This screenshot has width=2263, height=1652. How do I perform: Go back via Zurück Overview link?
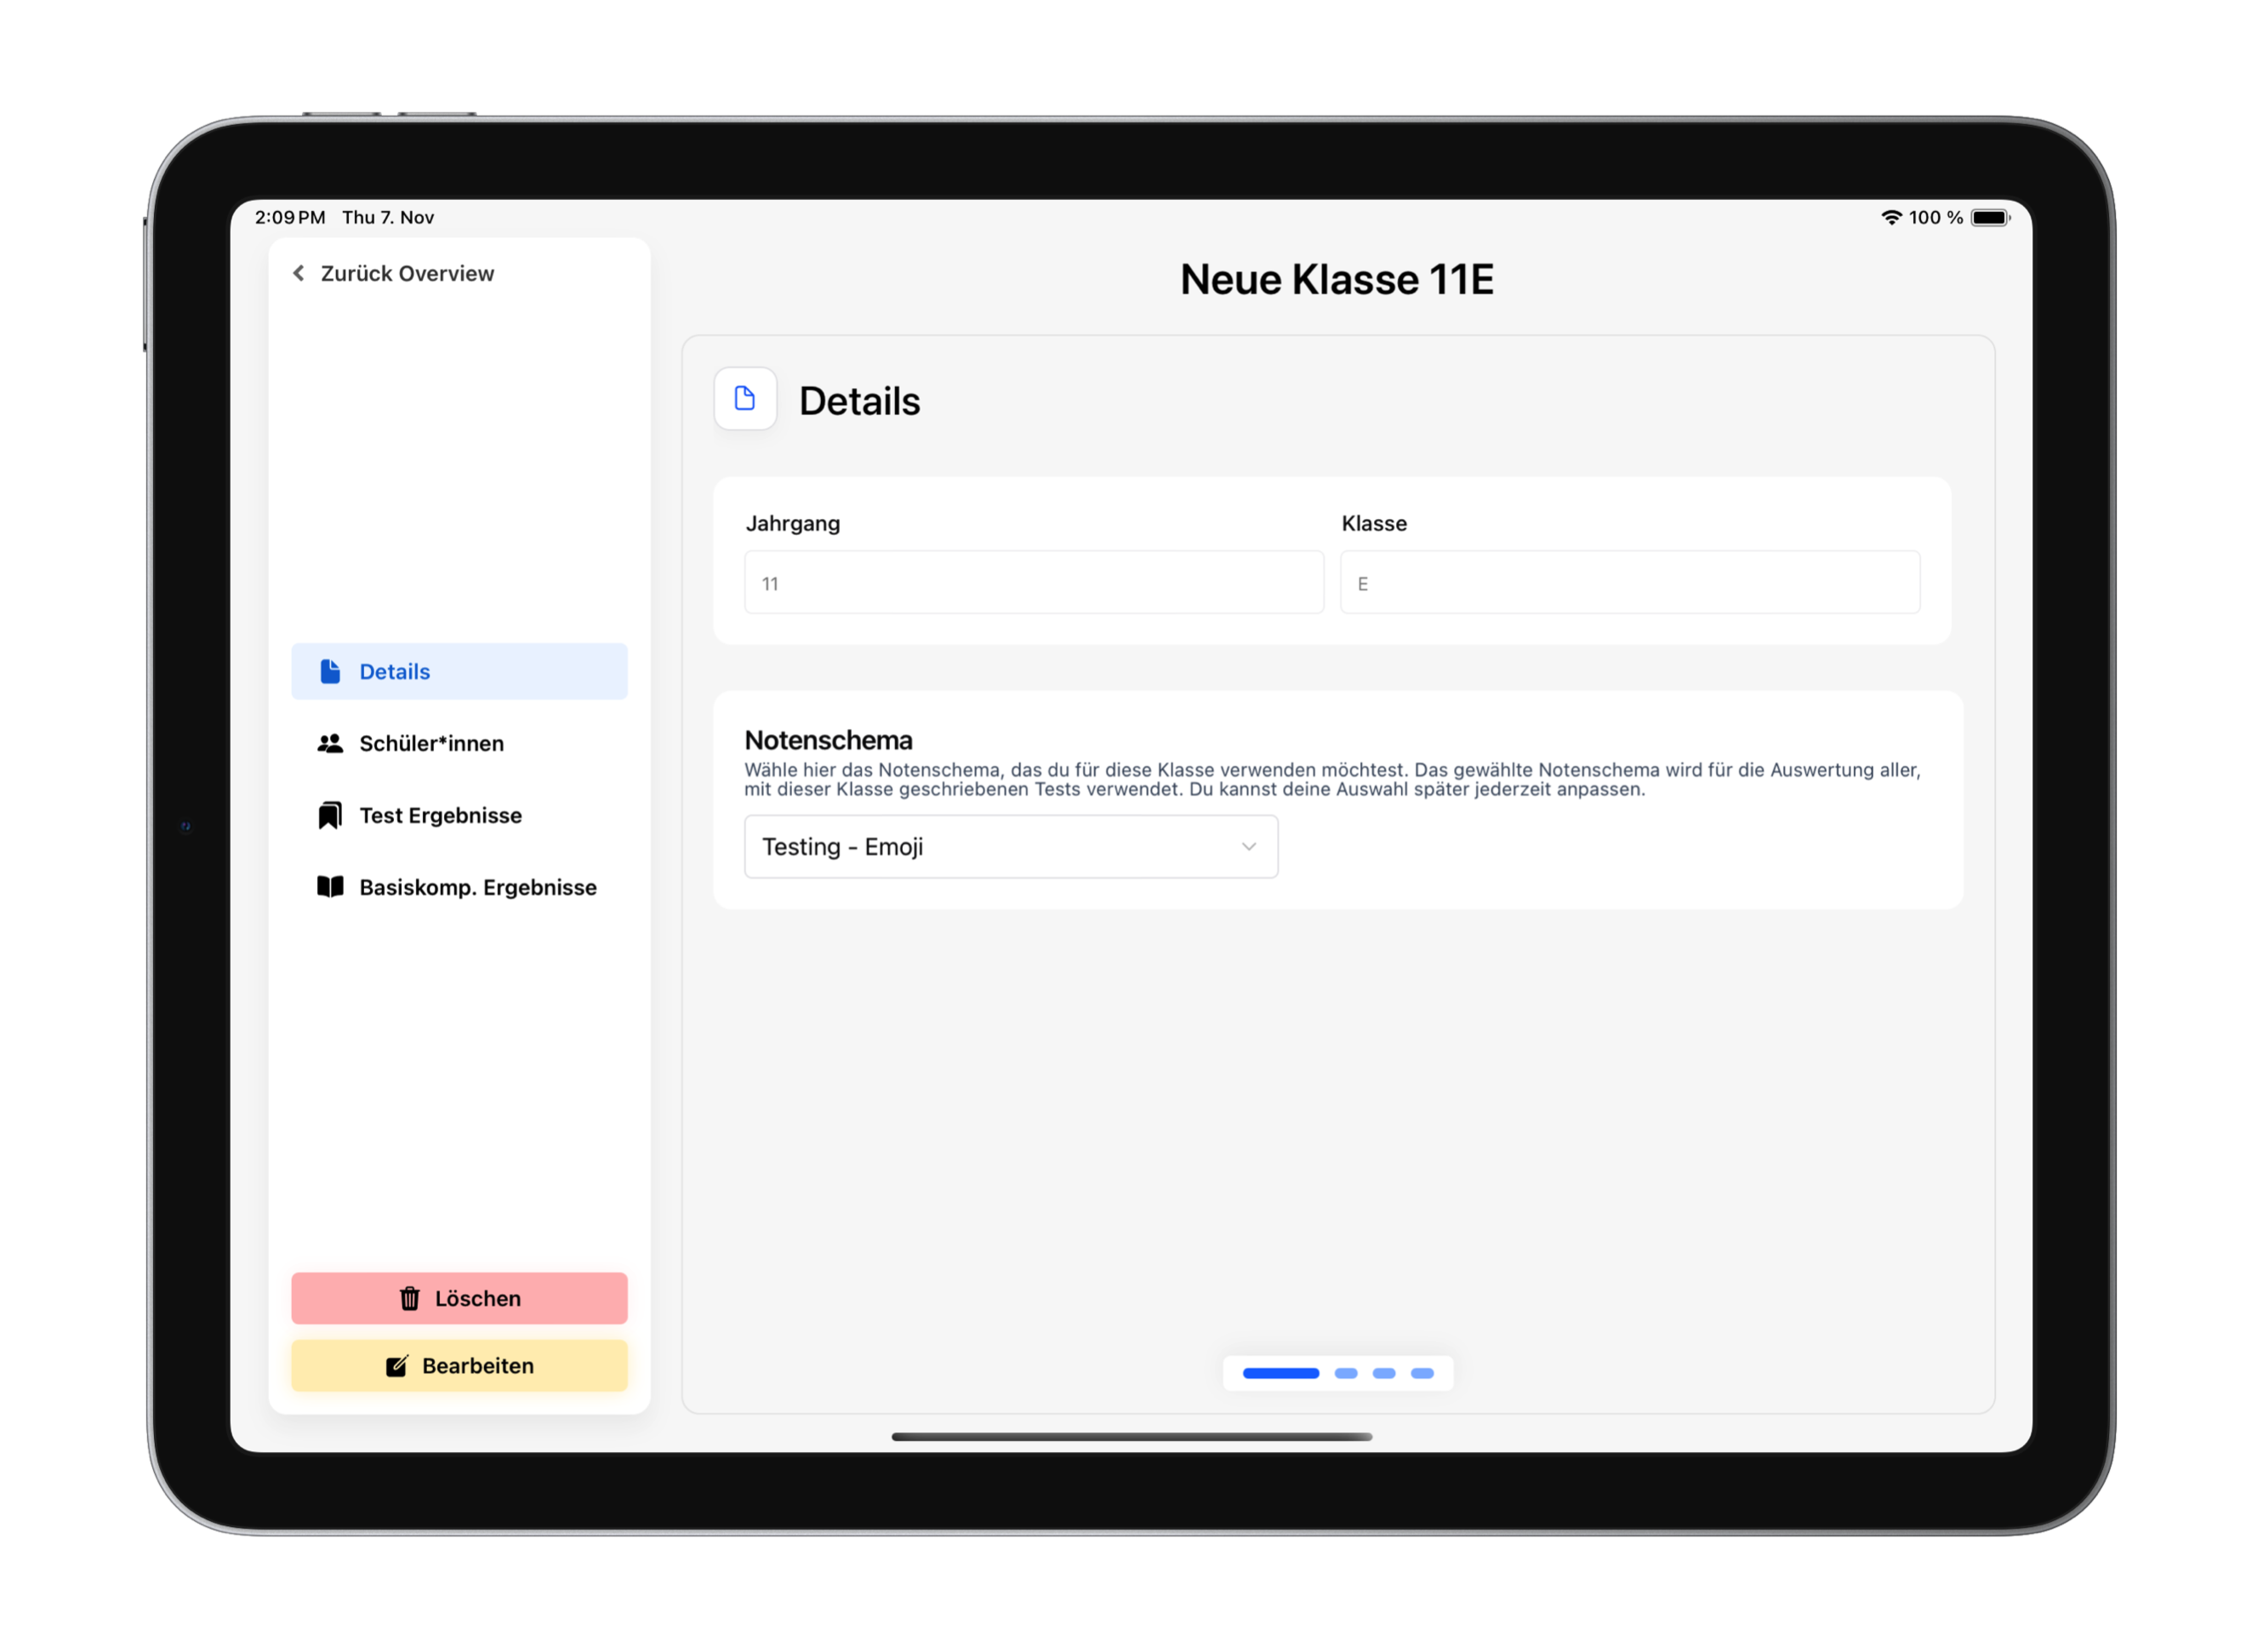pos(407,273)
